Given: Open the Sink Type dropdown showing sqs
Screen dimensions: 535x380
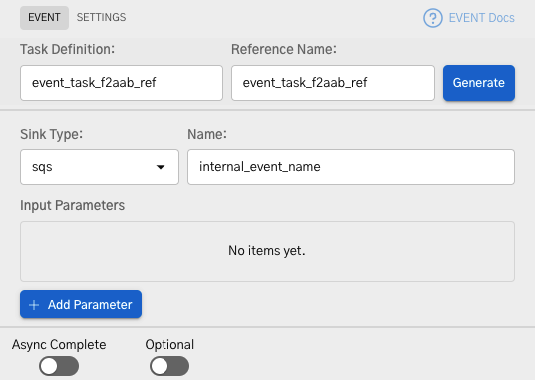Looking at the screenshot, I should pos(99,167).
